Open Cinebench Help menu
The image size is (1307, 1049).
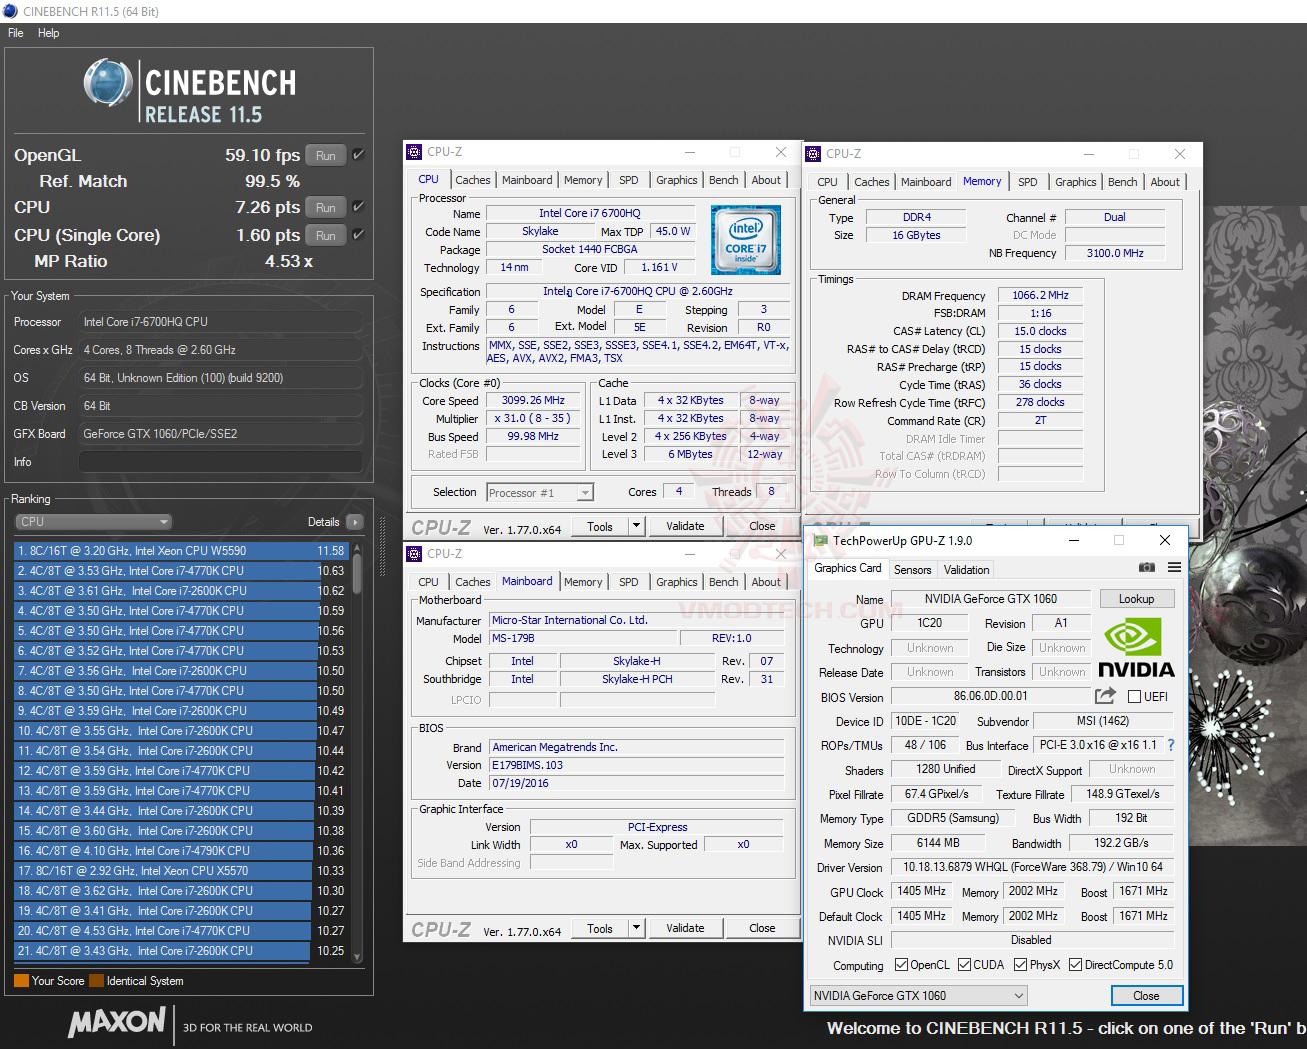tap(48, 33)
